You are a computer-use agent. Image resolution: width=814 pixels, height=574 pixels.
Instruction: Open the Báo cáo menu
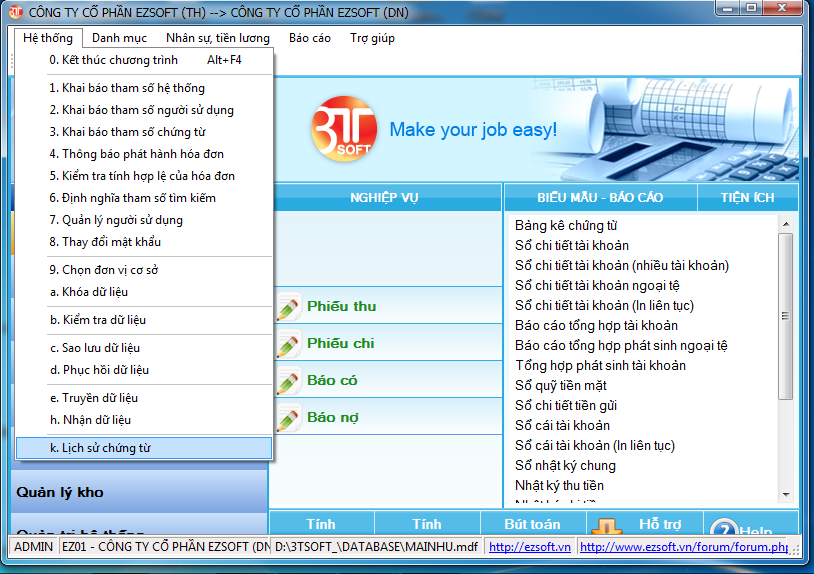[x=309, y=38]
